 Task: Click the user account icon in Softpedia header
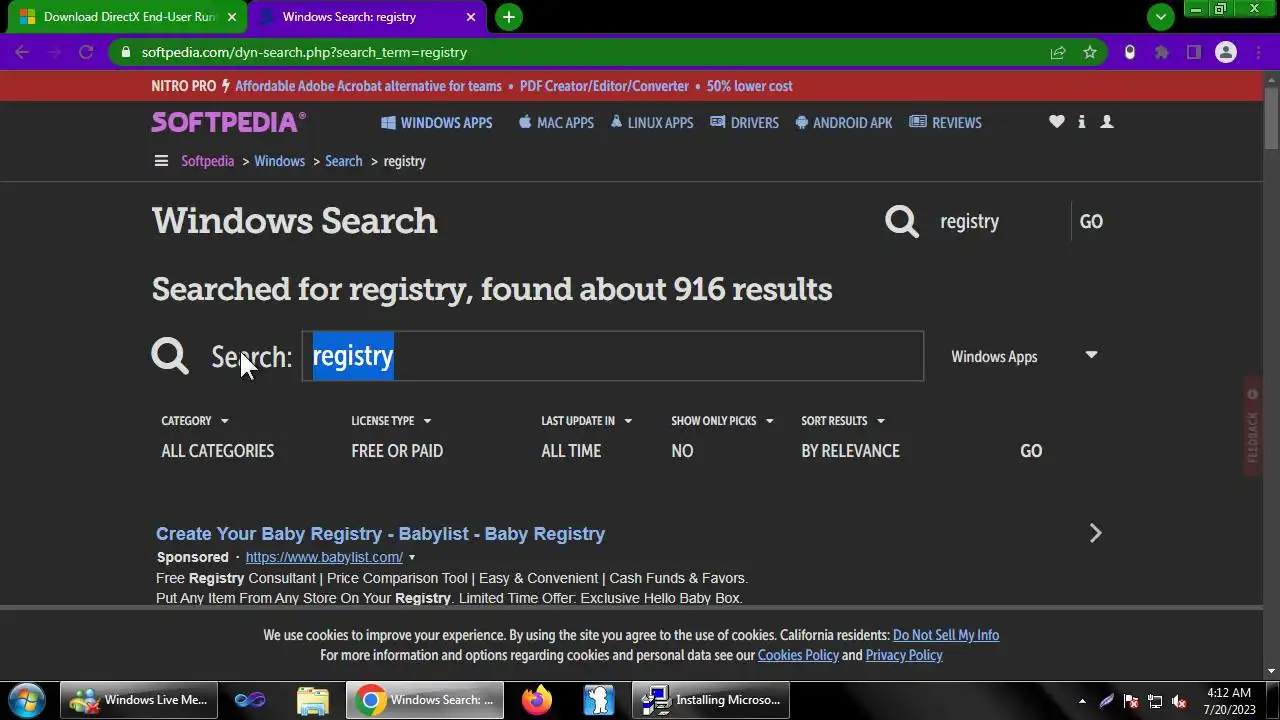(1107, 122)
